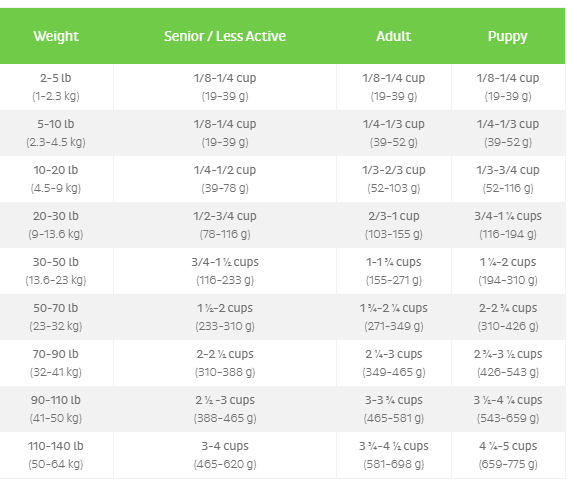Select the 70-90 lb weight cell
The width and height of the screenshot is (569, 490).
click(x=56, y=363)
